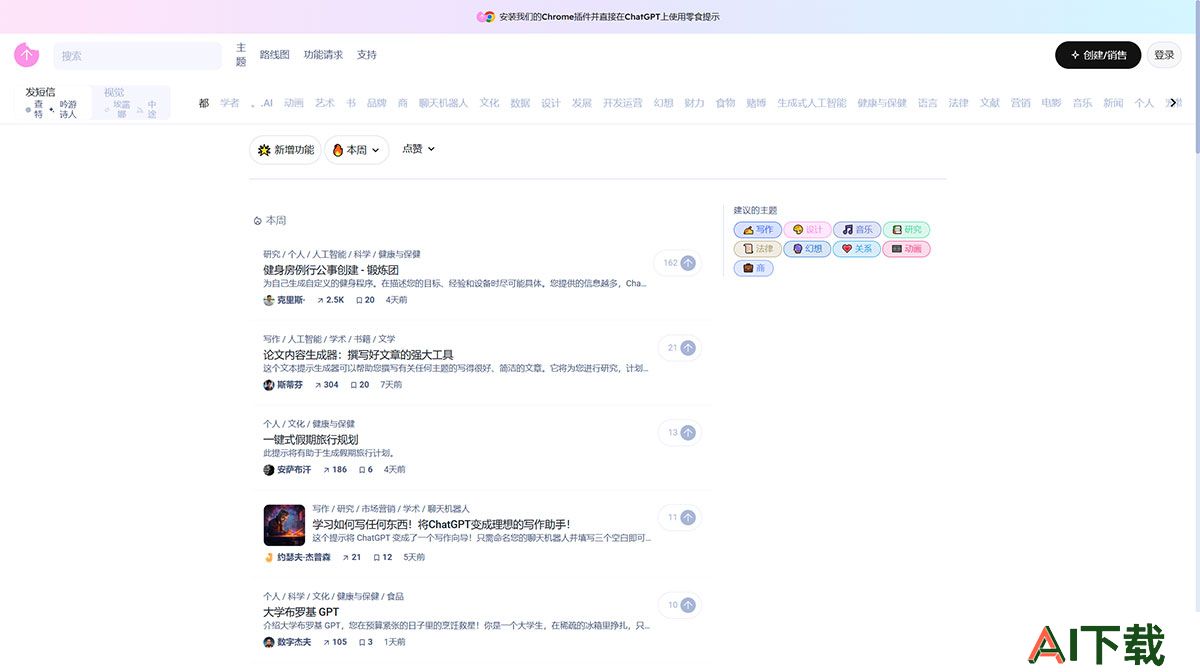This screenshot has width=1200, height=672.
Task: Open author avatar 数字杰夫
Action: pos(269,642)
